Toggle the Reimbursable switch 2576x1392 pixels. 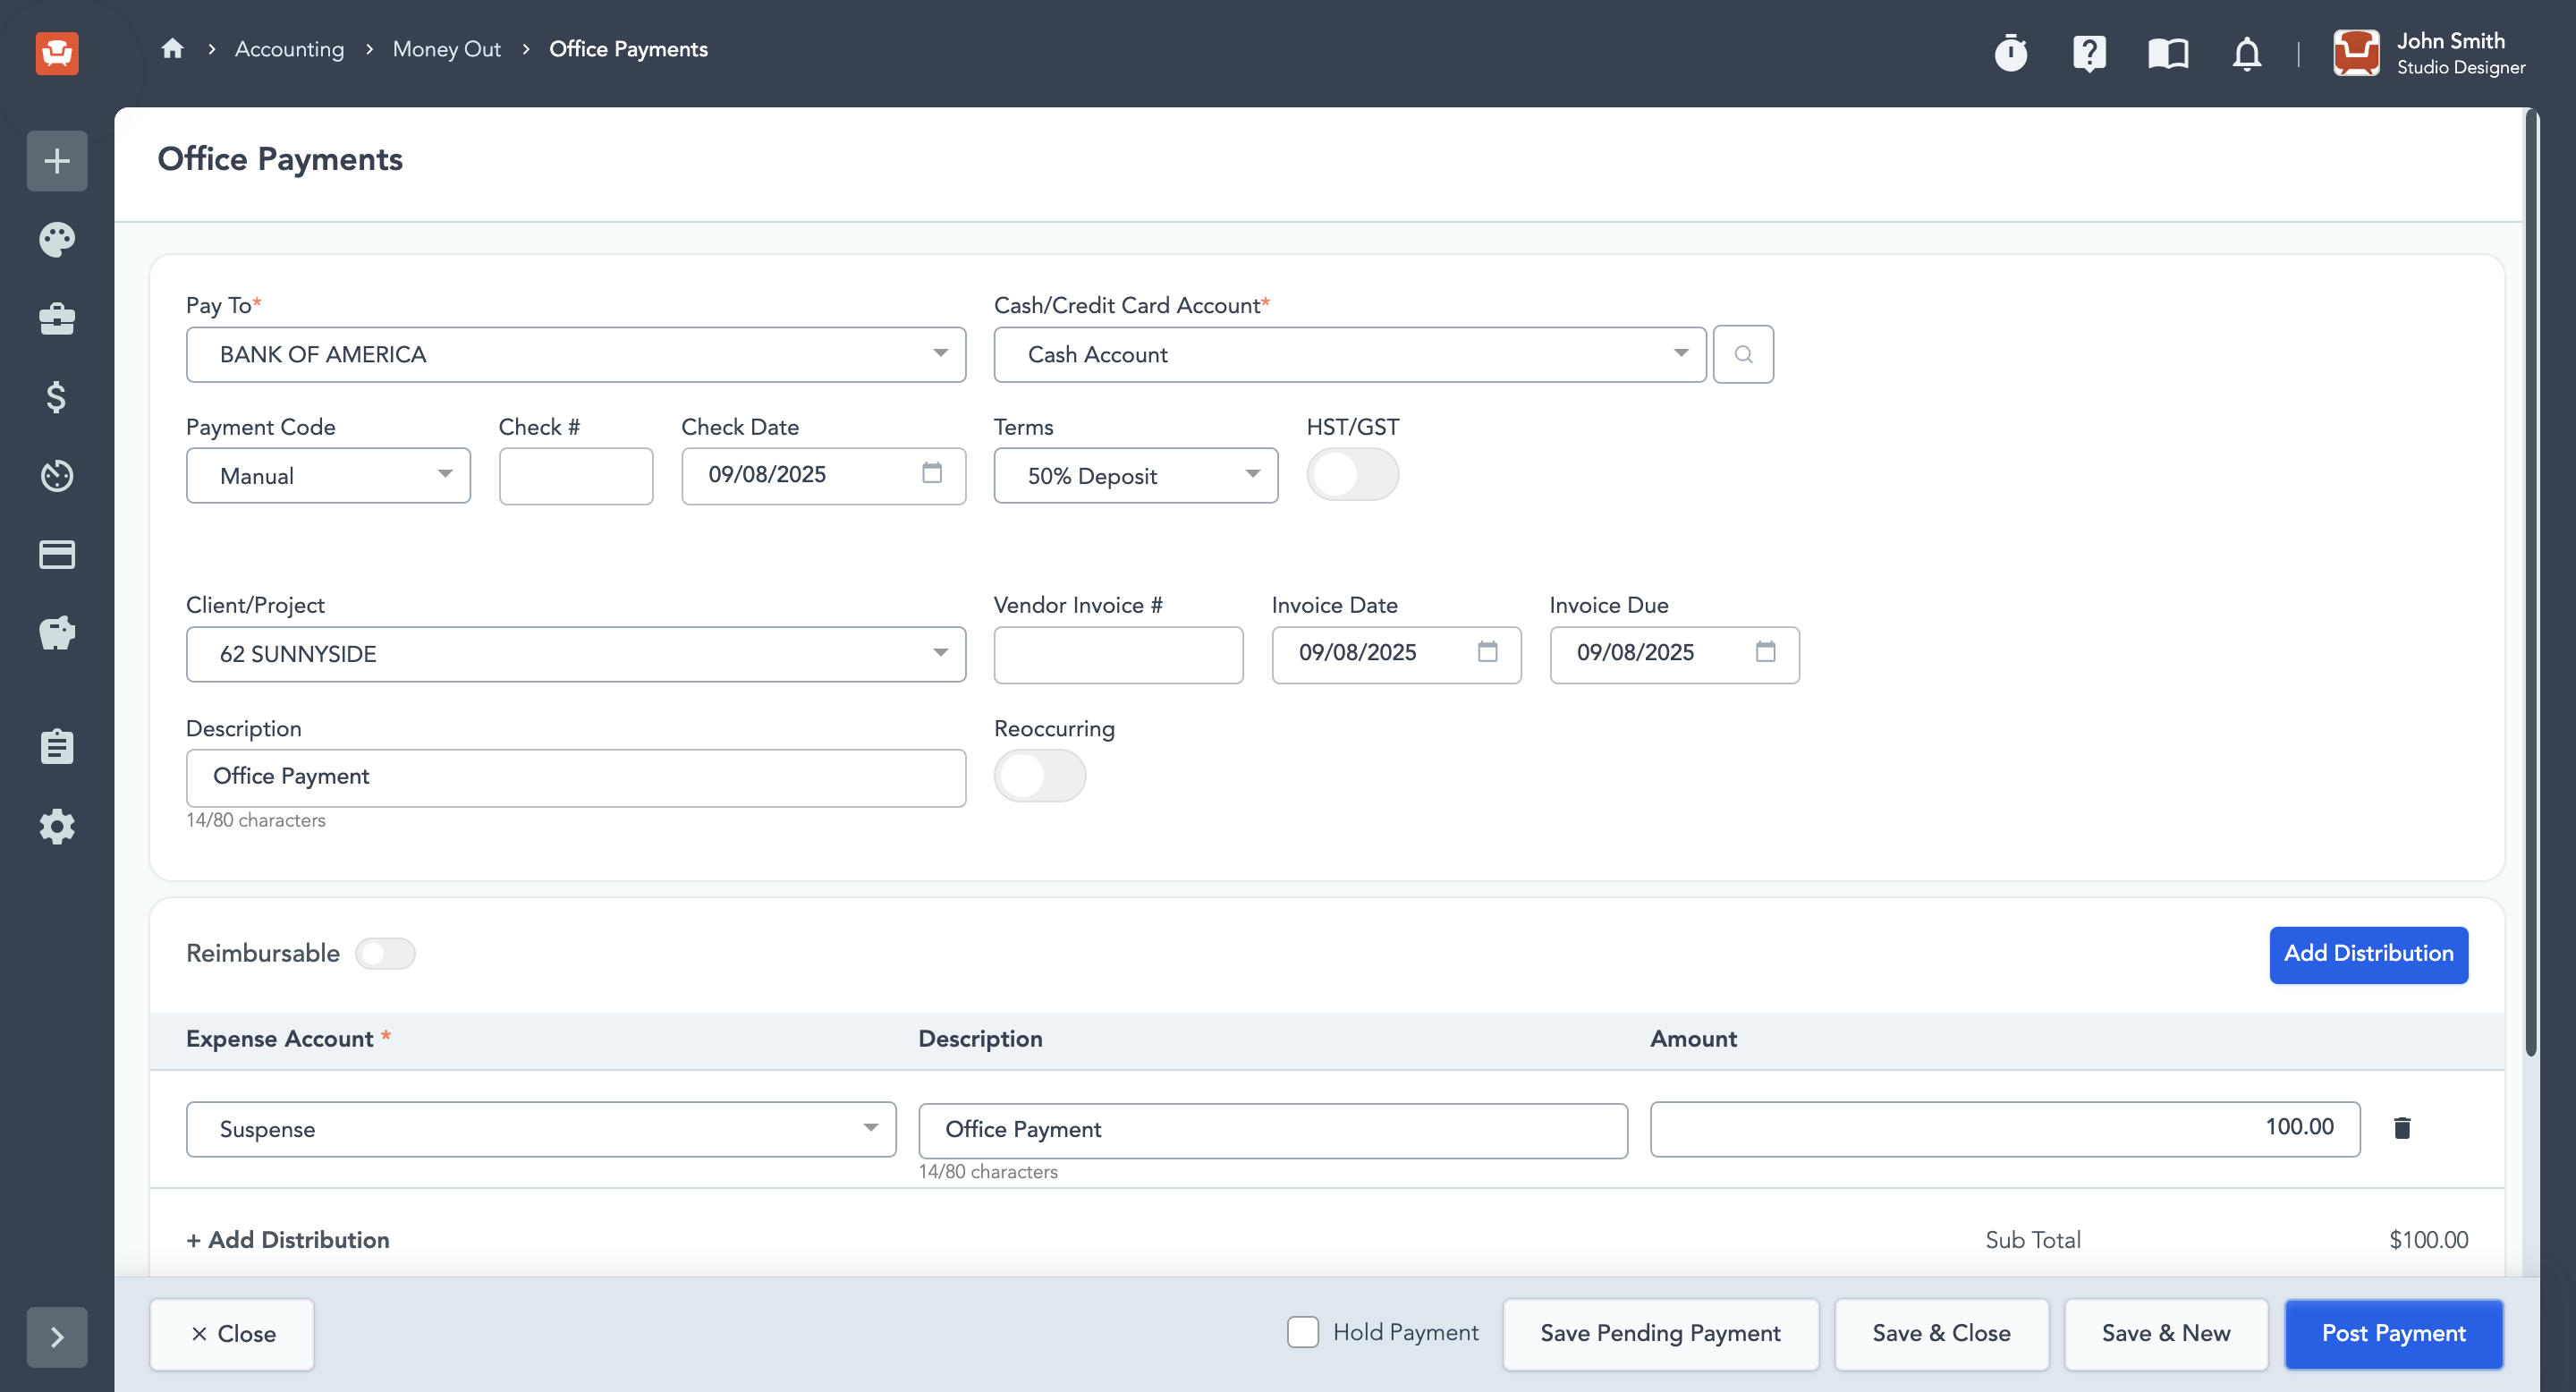tap(385, 953)
